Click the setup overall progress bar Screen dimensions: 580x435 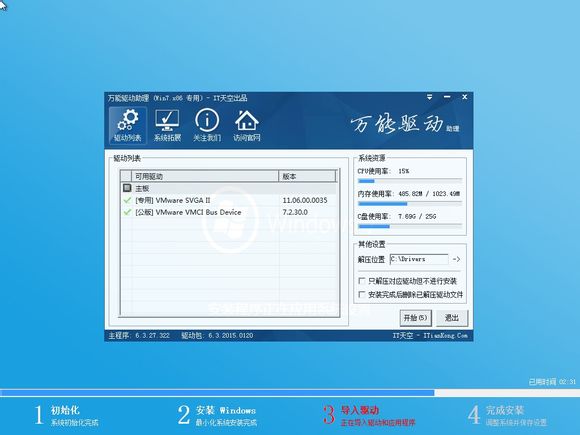(x=290, y=392)
